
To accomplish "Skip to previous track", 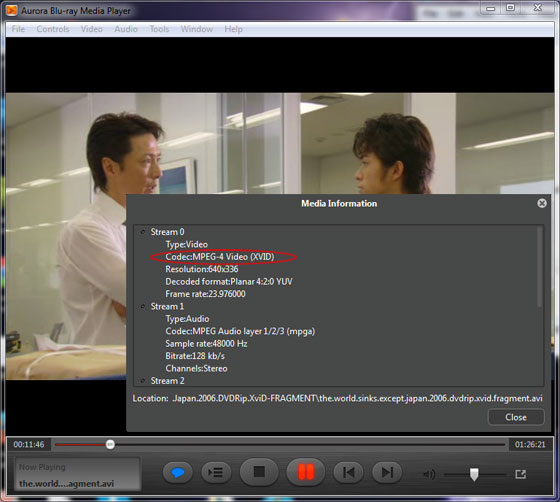I will pyautogui.click(x=348, y=473).
